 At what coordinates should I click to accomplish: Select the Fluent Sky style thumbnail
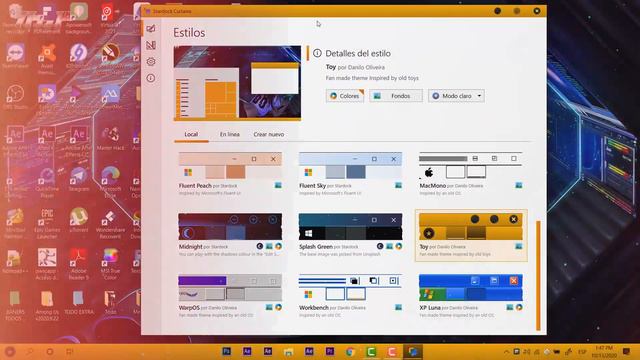click(350, 165)
